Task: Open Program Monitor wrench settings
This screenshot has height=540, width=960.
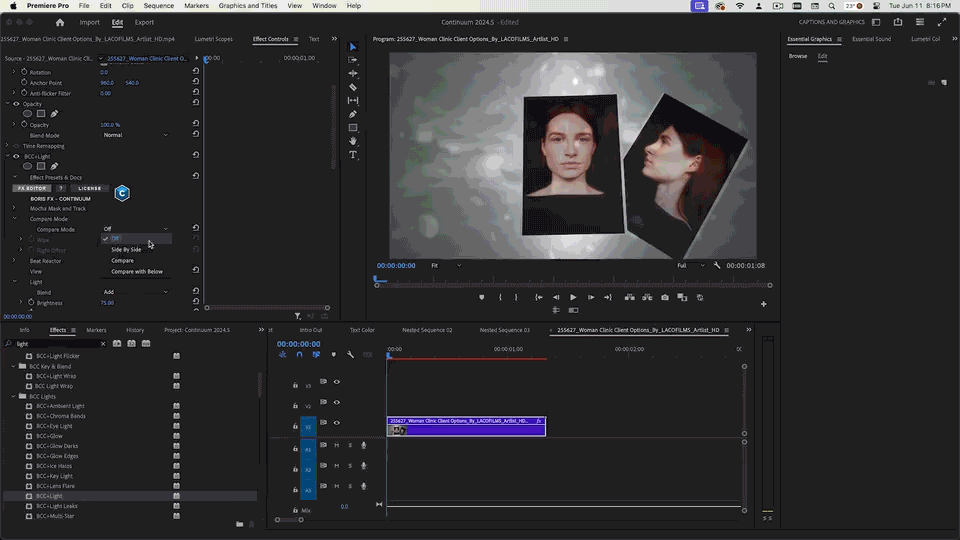Action: (717, 266)
